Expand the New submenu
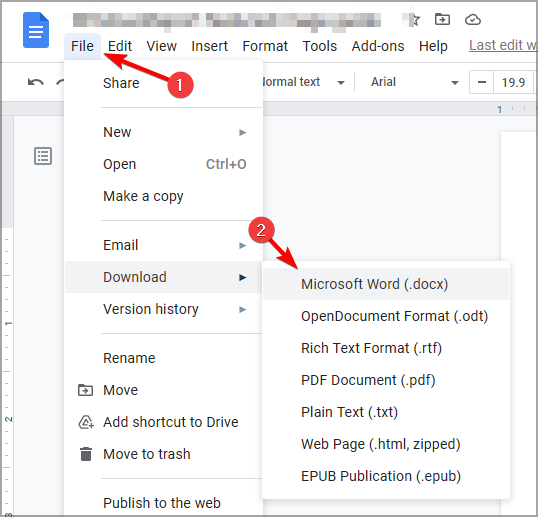The image size is (538, 517). click(163, 132)
